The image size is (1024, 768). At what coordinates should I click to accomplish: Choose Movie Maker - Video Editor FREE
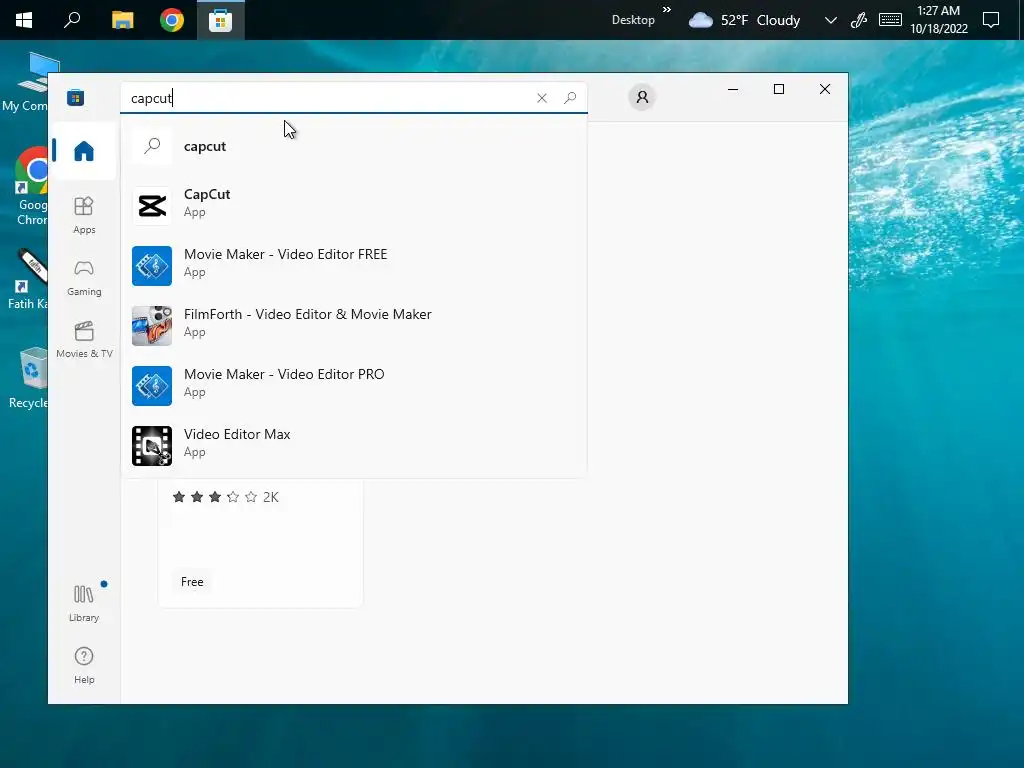click(353, 265)
